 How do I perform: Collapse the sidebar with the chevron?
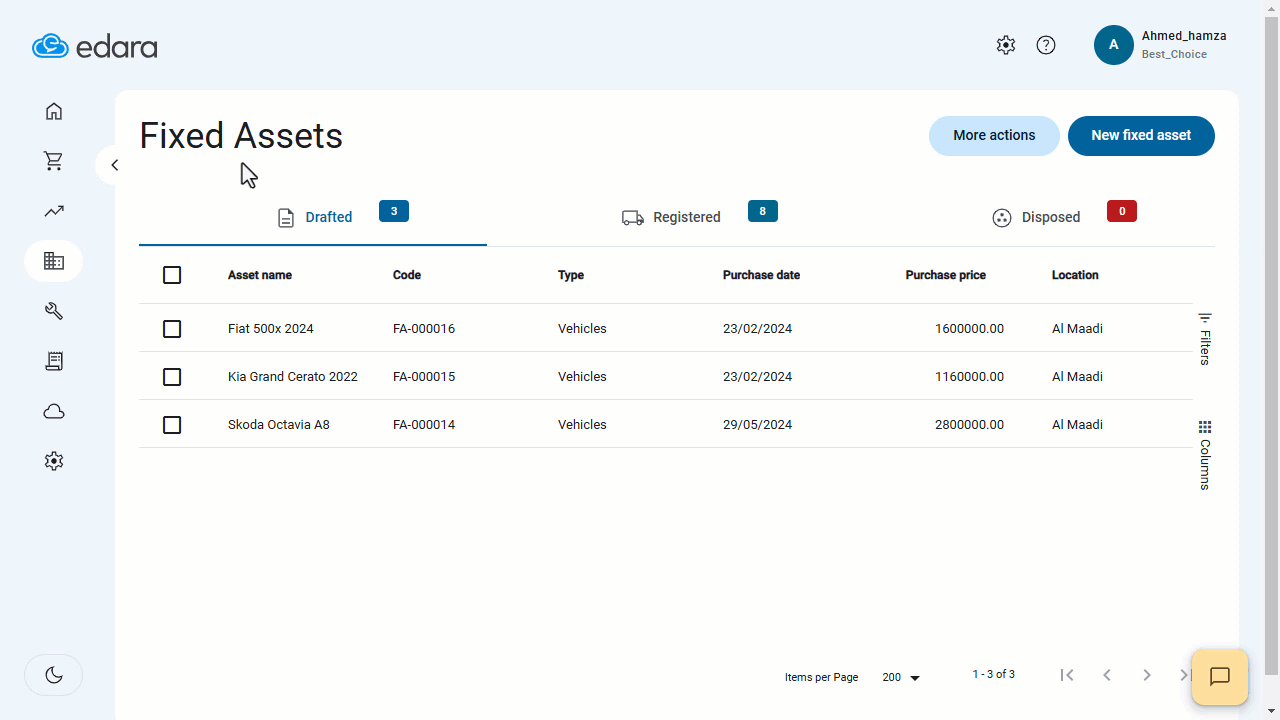point(114,165)
